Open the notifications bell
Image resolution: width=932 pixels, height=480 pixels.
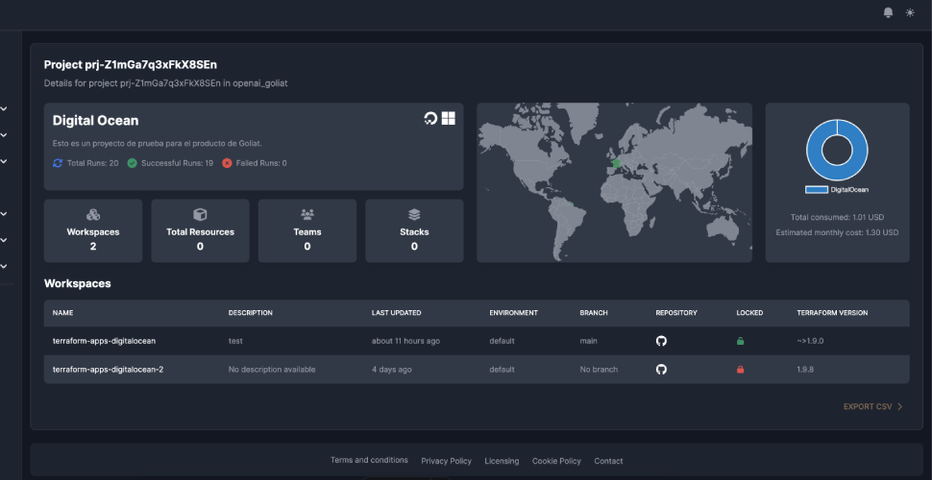pos(888,12)
